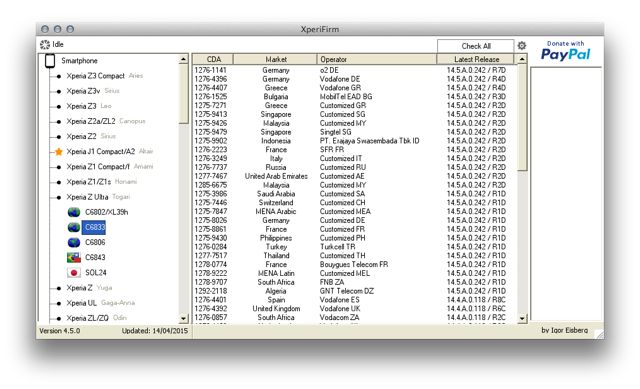Click the globe icon beside C6806
The width and height of the screenshot is (640, 389).
tap(74, 242)
